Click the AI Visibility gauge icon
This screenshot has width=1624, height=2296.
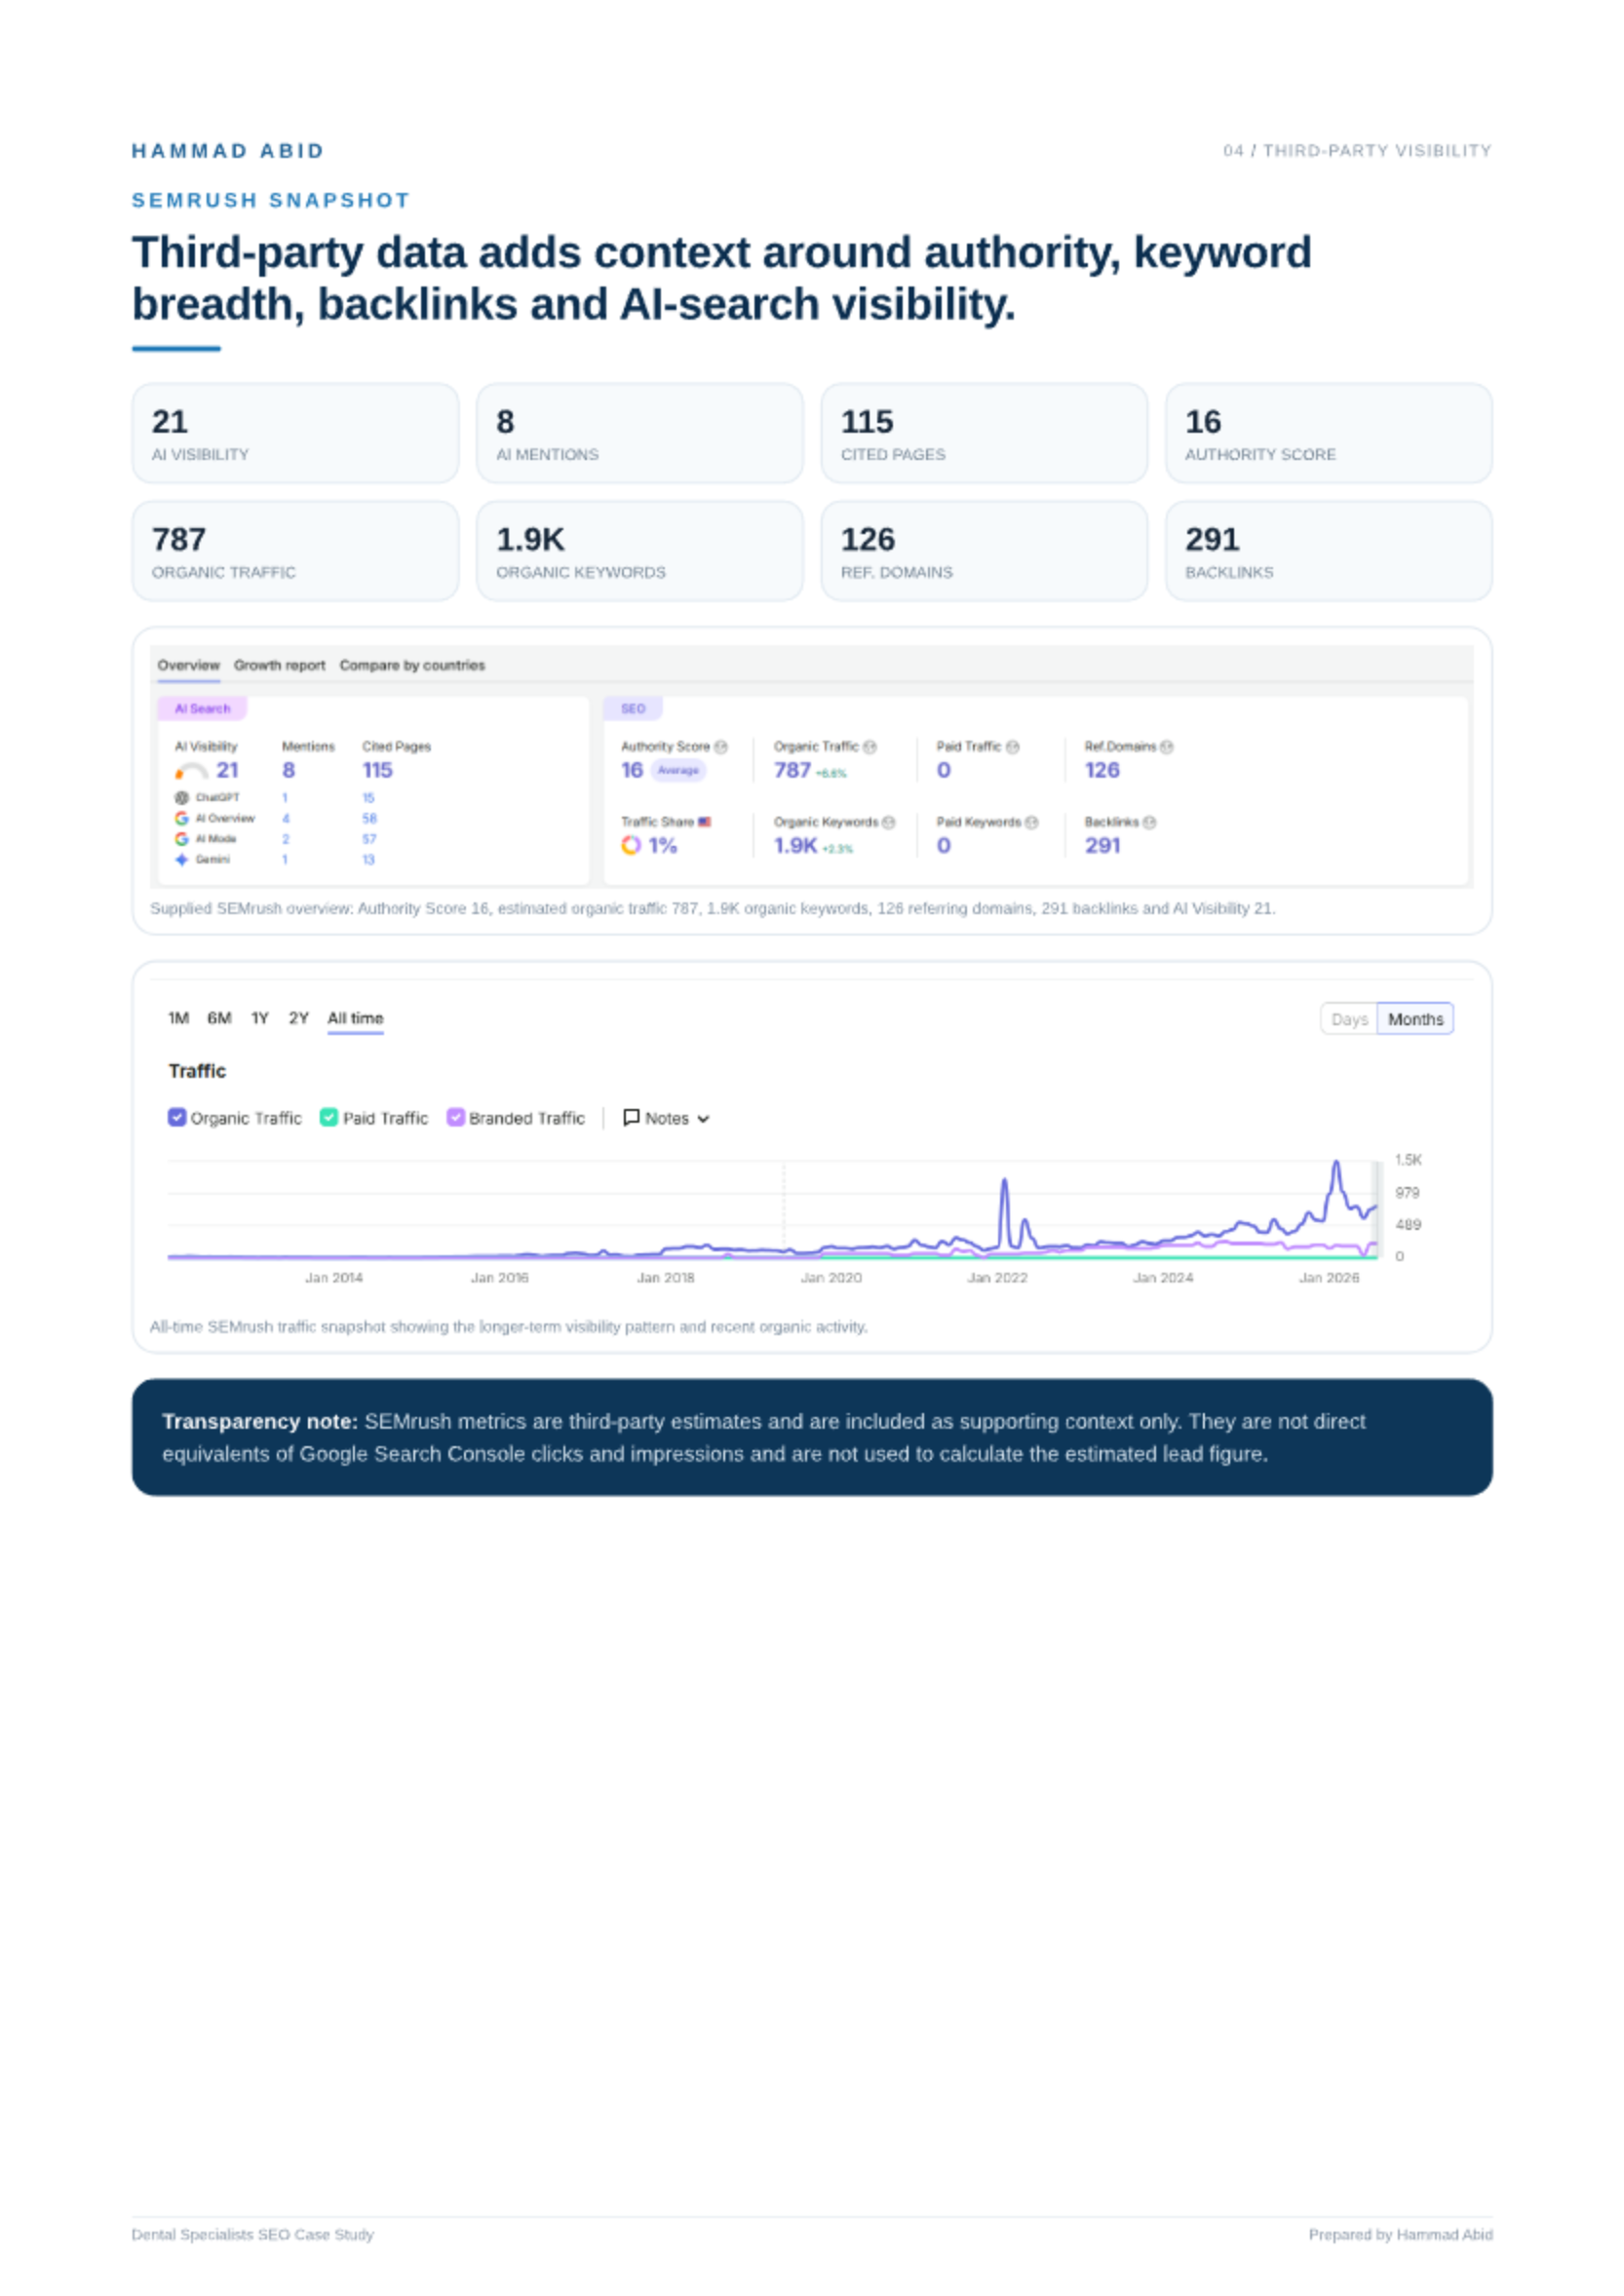[191, 771]
